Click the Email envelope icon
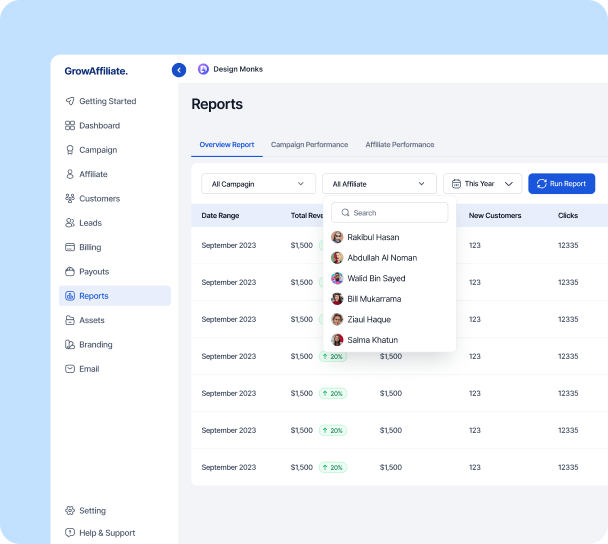The width and height of the screenshot is (608, 544). tap(70, 369)
